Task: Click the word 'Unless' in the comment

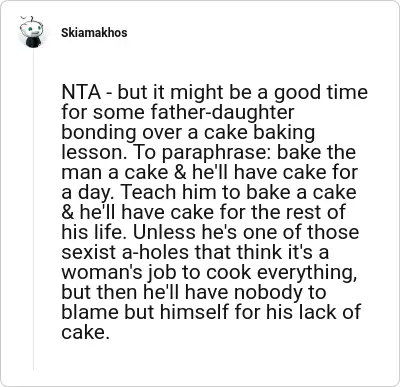Action: point(165,232)
